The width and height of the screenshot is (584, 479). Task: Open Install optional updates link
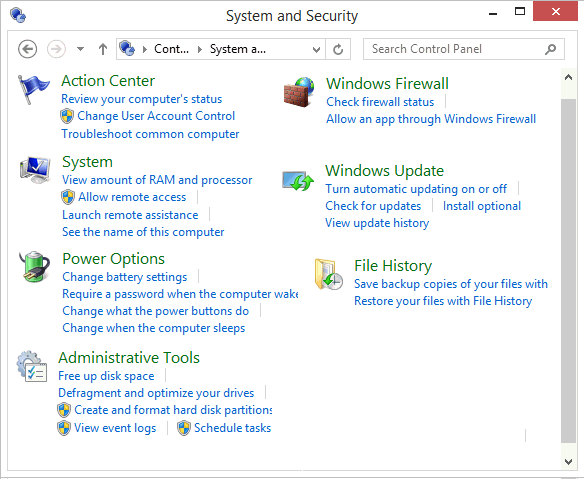pos(482,206)
